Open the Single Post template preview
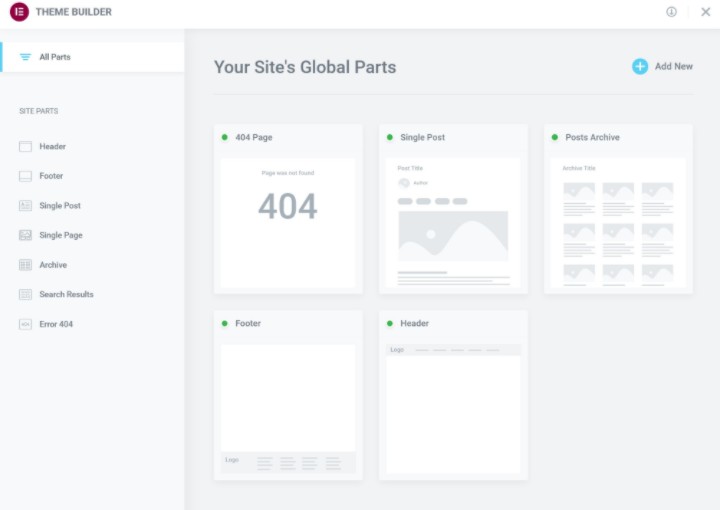Image resolution: width=720 pixels, height=510 pixels. (x=453, y=222)
